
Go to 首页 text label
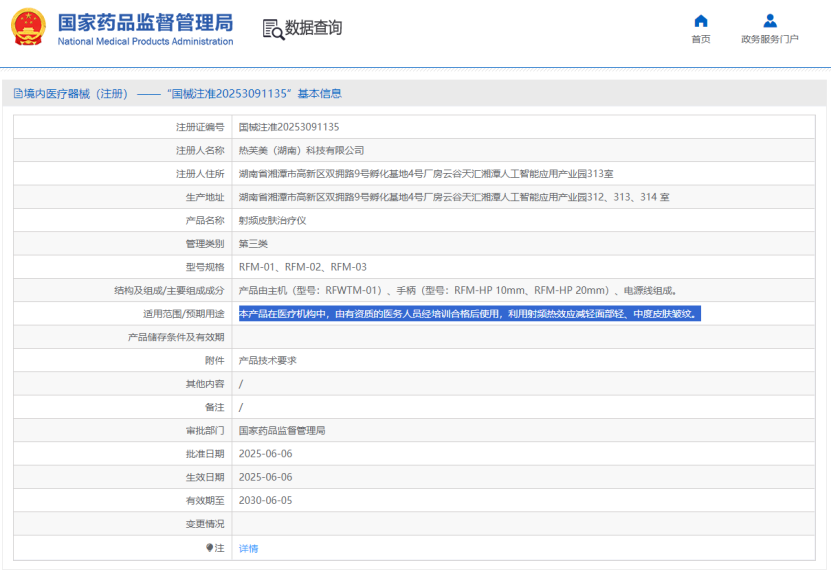701,40
